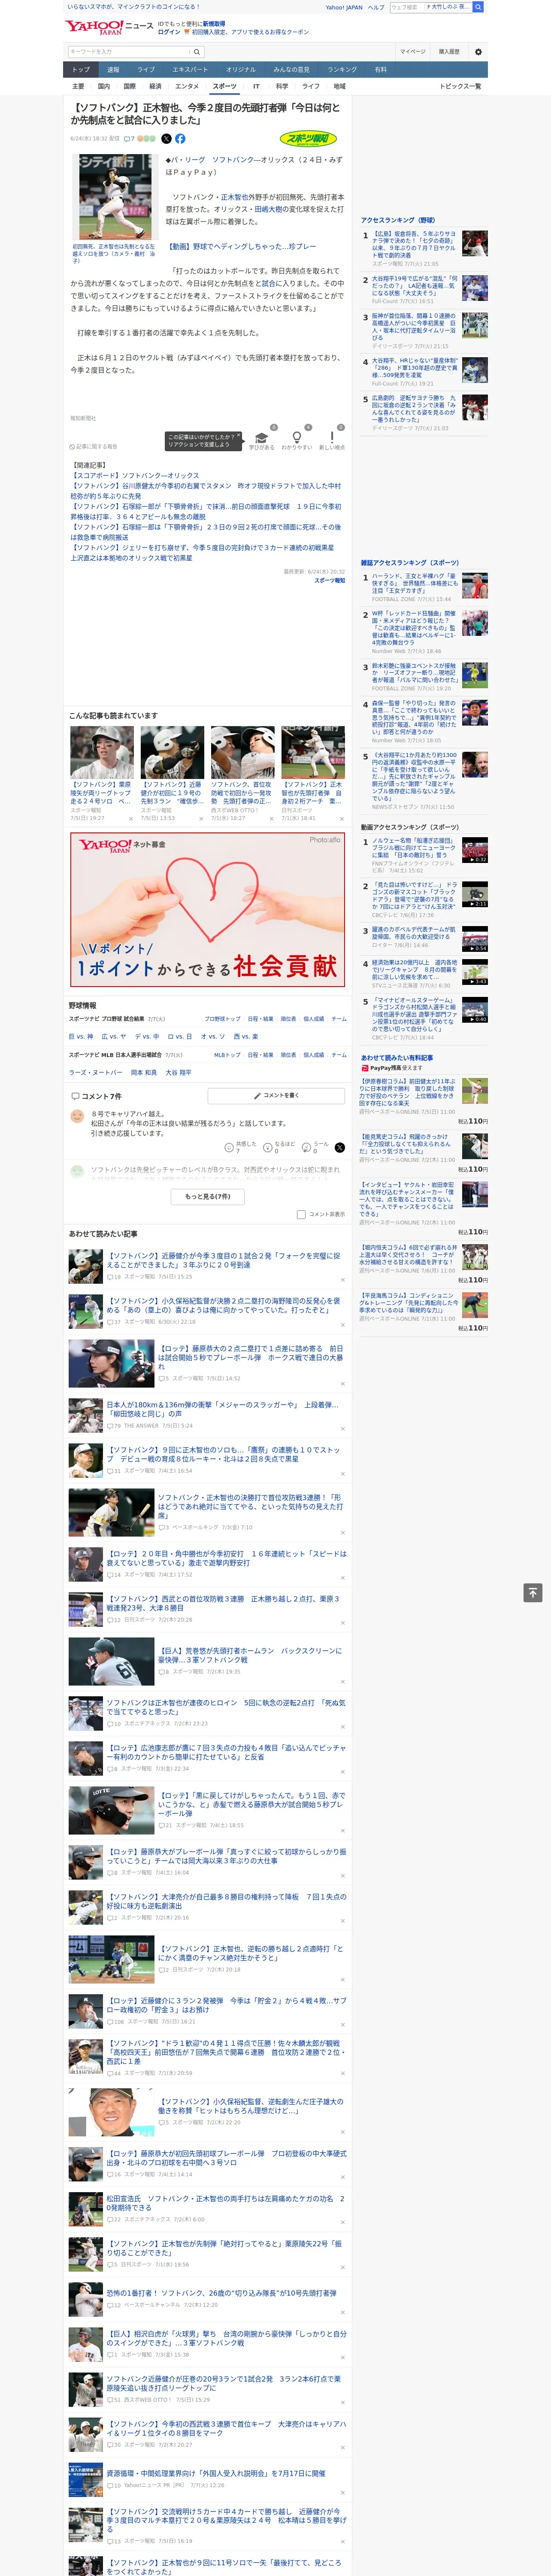Click the Yahoo! JAPAN news logo
551x2576 pixels.
click(x=109, y=27)
